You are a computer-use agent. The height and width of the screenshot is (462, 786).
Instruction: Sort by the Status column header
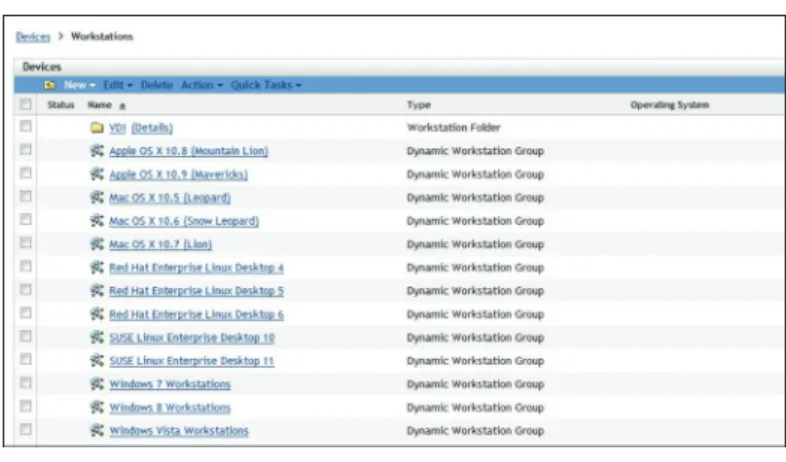[x=61, y=105]
